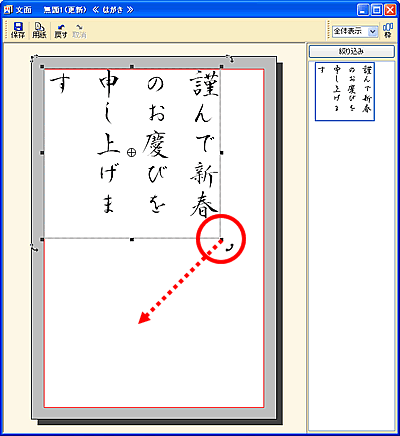Click the rotate handle at the top-right corner
This screenshot has height=436, width=400.
tap(231, 58)
